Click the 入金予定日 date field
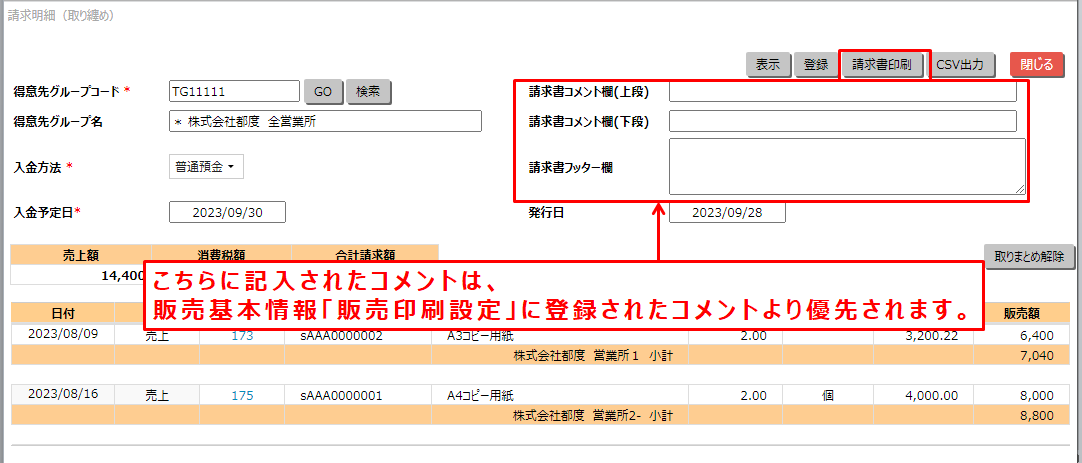The height and width of the screenshot is (463, 1082). [x=227, y=212]
